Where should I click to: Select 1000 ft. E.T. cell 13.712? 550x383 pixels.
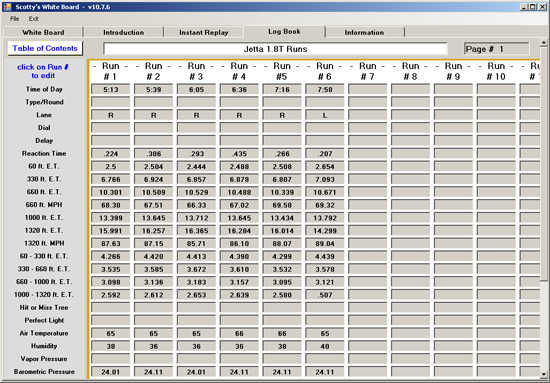coord(196,218)
